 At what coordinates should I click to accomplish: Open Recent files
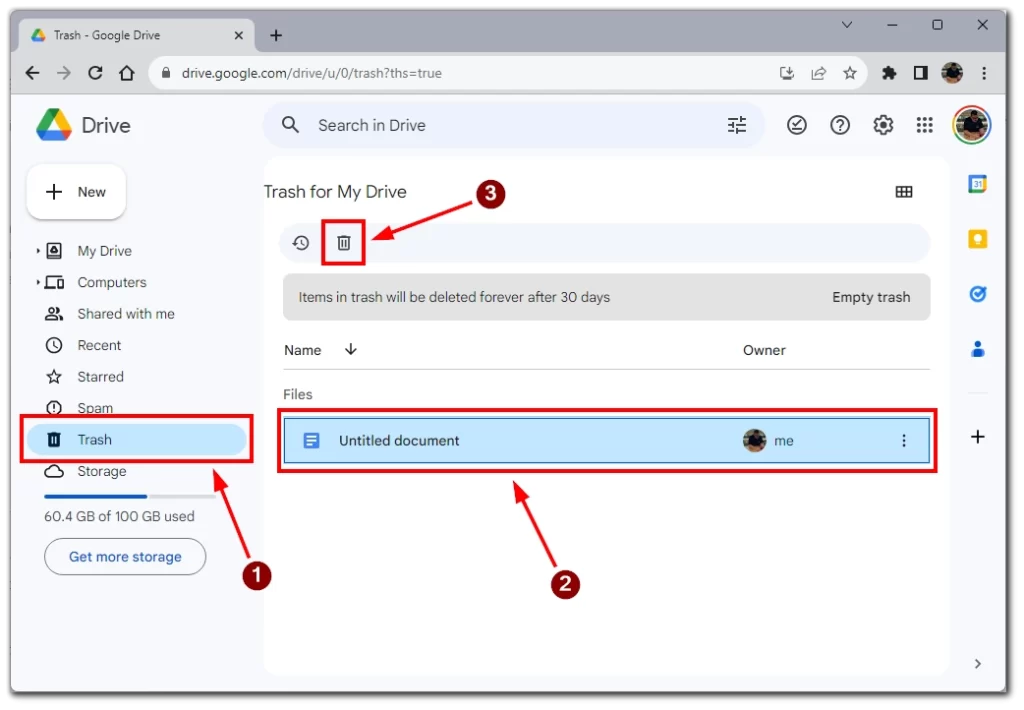click(99, 345)
